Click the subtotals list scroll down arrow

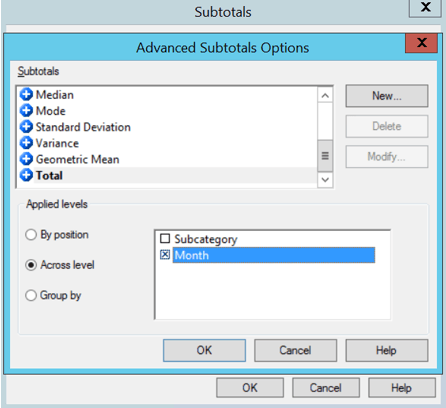325,180
